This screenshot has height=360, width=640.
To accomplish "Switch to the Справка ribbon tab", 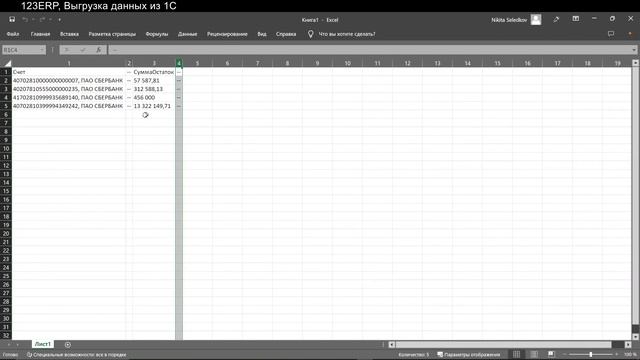I will [286, 34].
